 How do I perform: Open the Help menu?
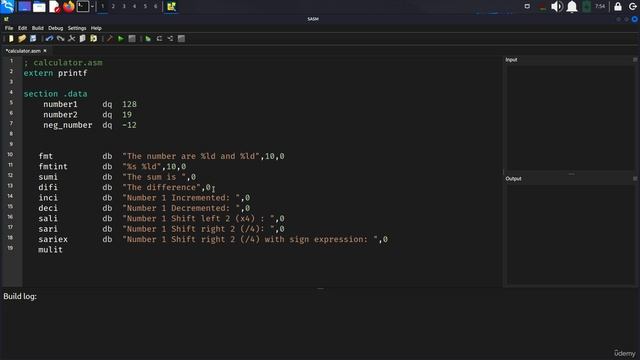[96, 28]
